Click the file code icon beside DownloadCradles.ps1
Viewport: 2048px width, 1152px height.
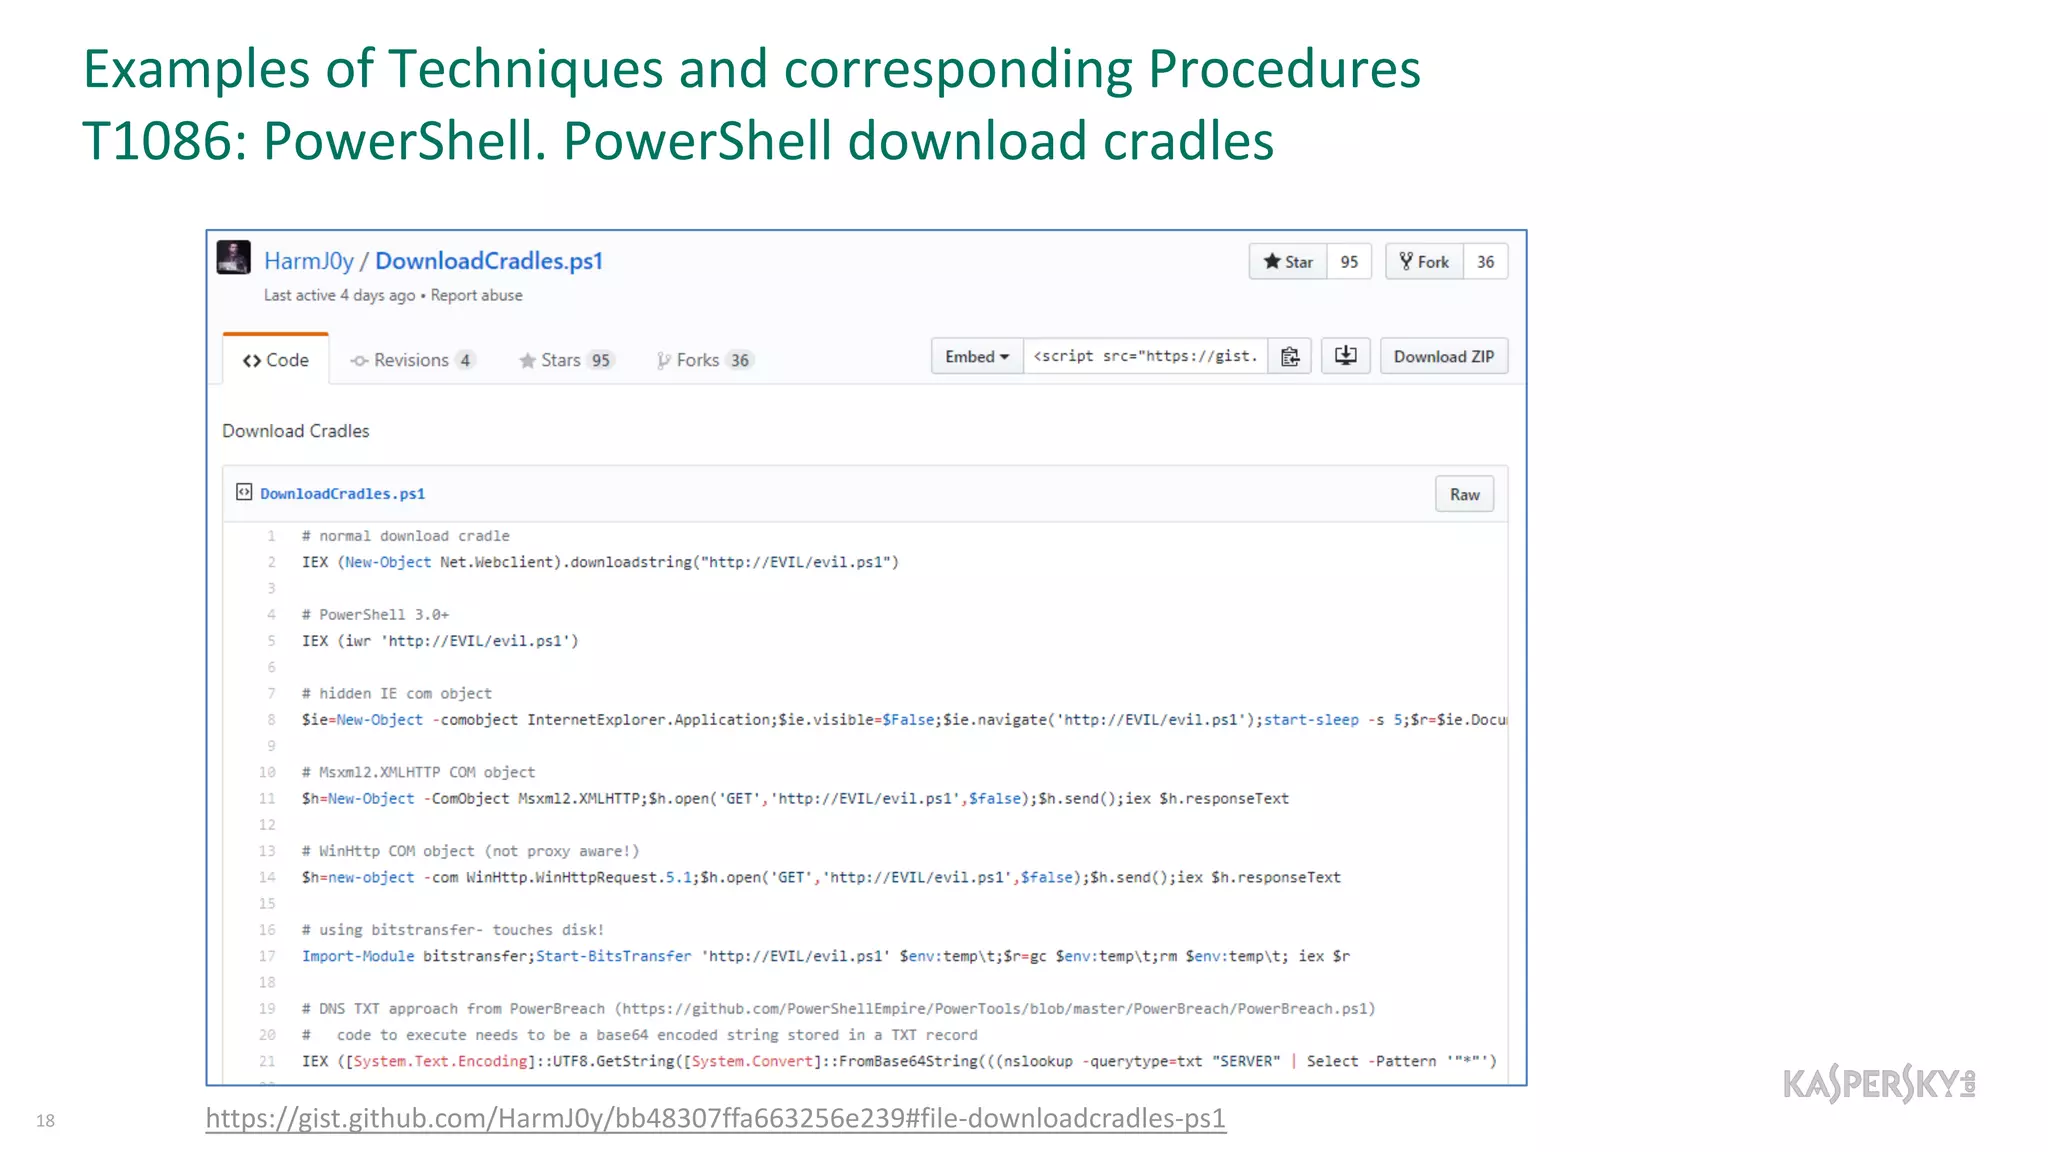tap(244, 492)
